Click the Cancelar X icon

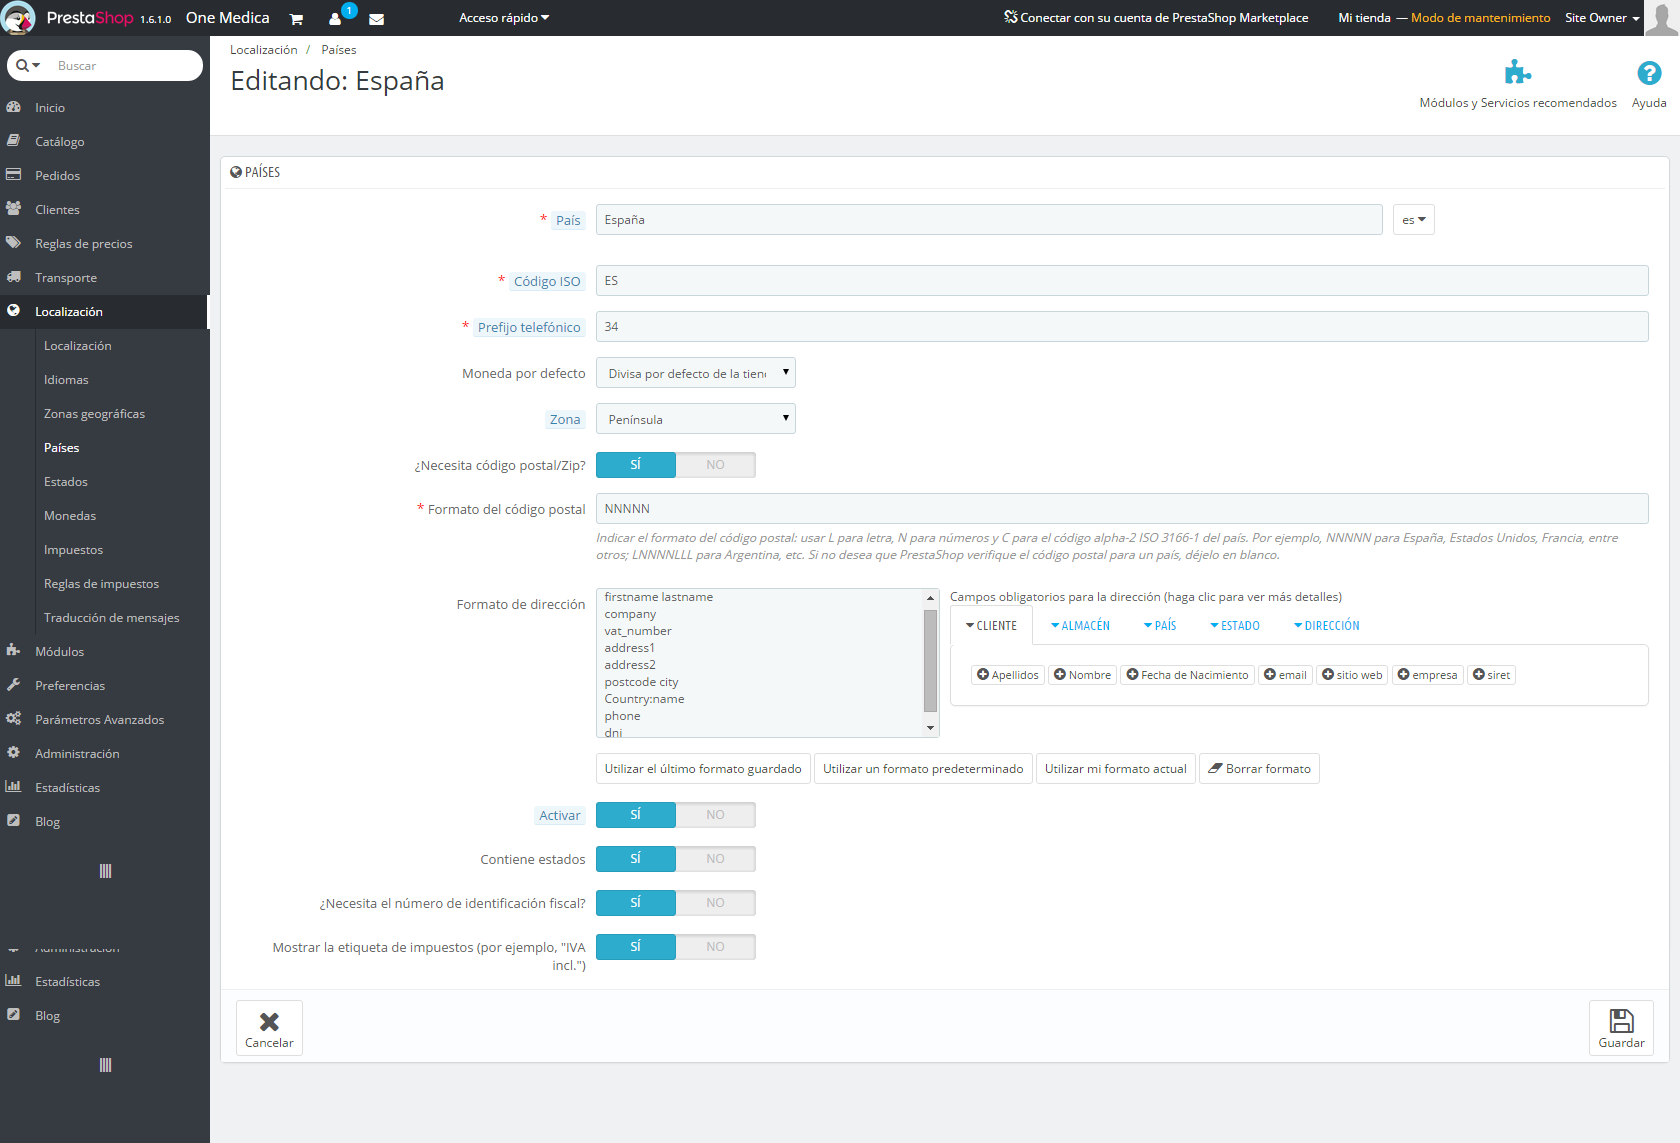click(269, 1022)
